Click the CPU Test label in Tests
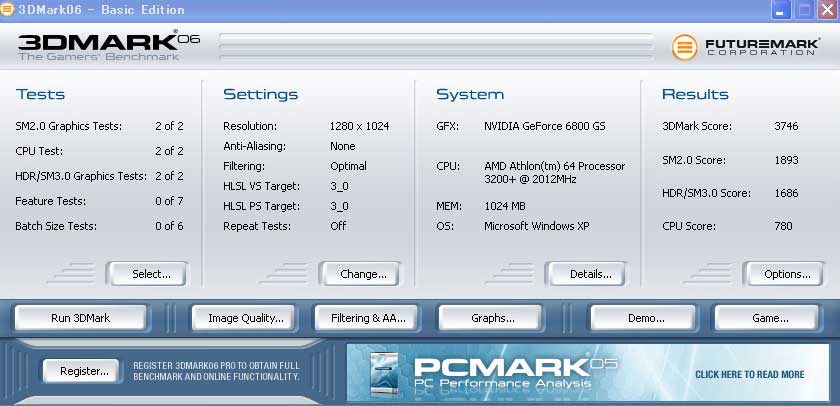Image resolution: width=840 pixels, height=406 pixels. click(x=39, y=152)
